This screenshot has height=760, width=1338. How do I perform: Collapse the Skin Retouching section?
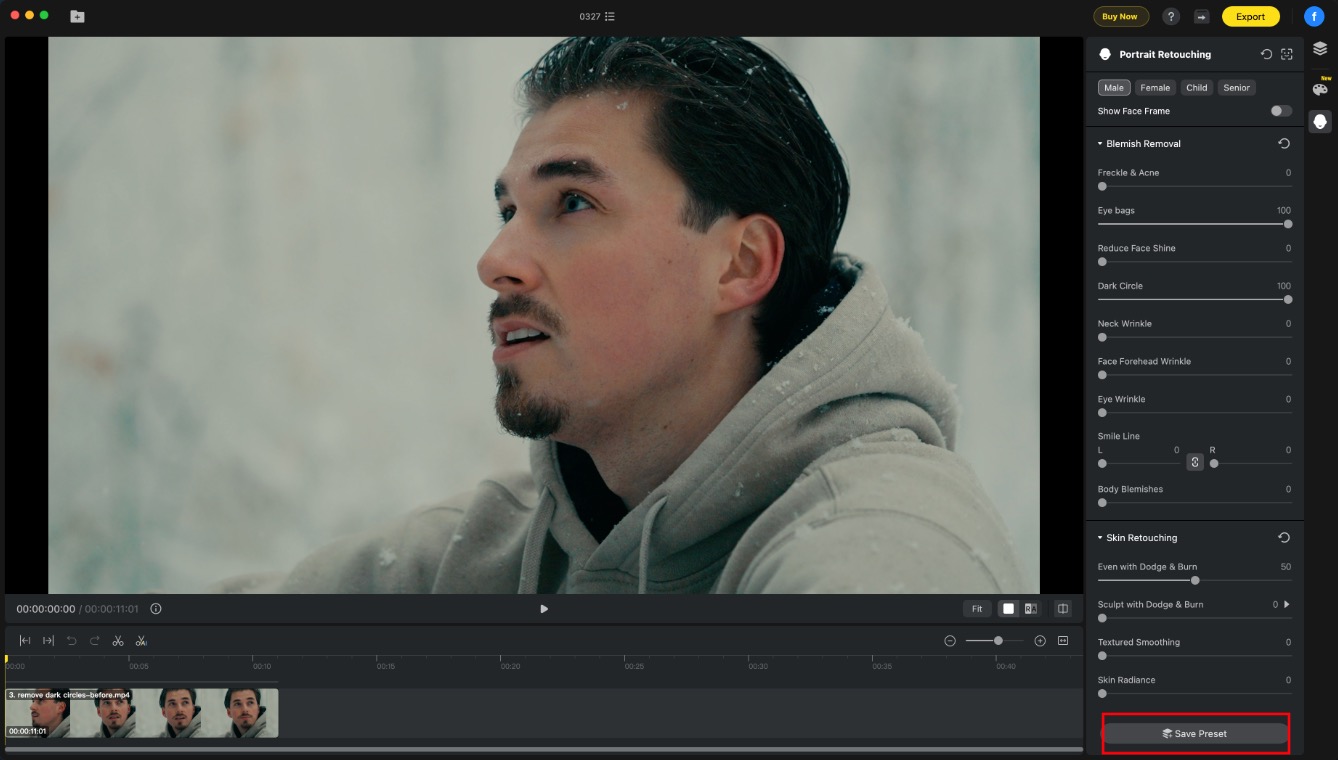(1100, 538)
